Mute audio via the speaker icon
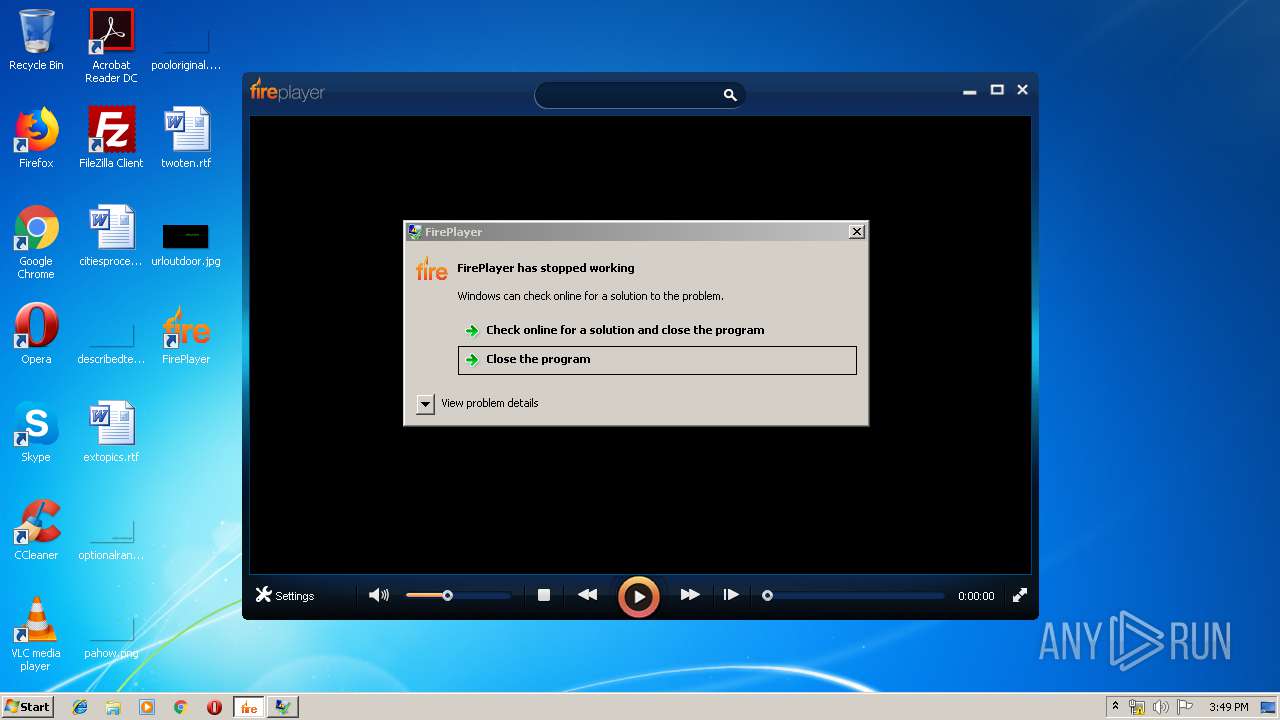The image size is (1280, 720). [379, 595]
